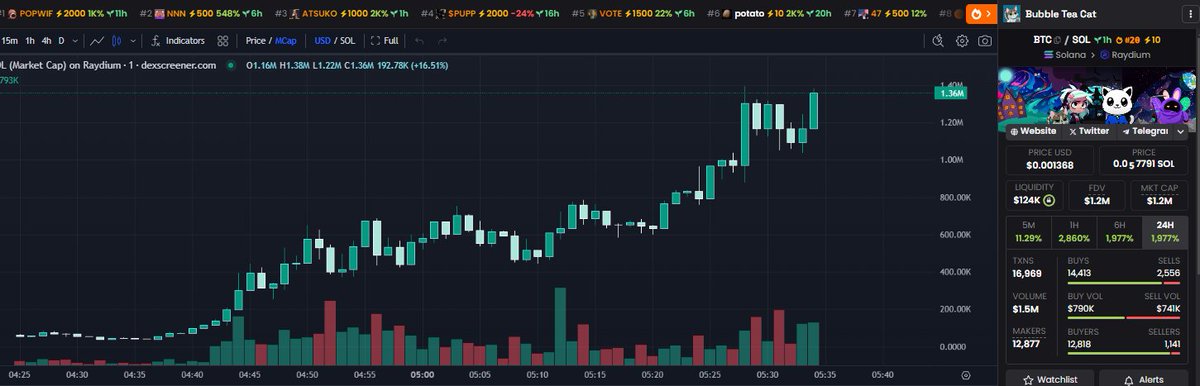Select the 15m timeframe

(x=10, y=41)
